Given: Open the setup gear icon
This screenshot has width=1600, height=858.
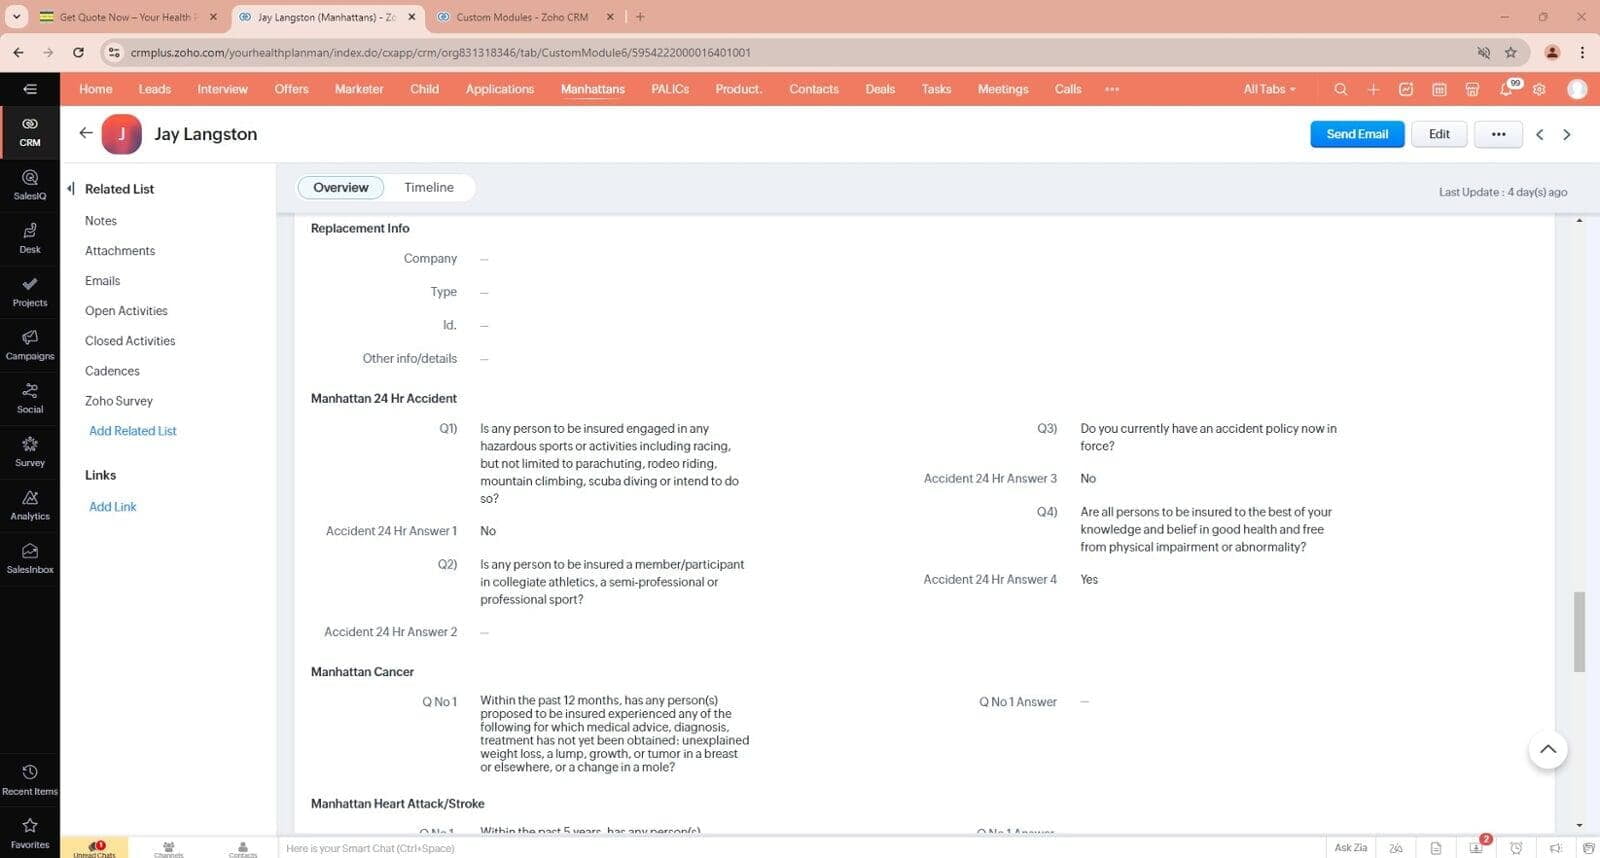Looking at the screenshot, I should [1539, 89].
